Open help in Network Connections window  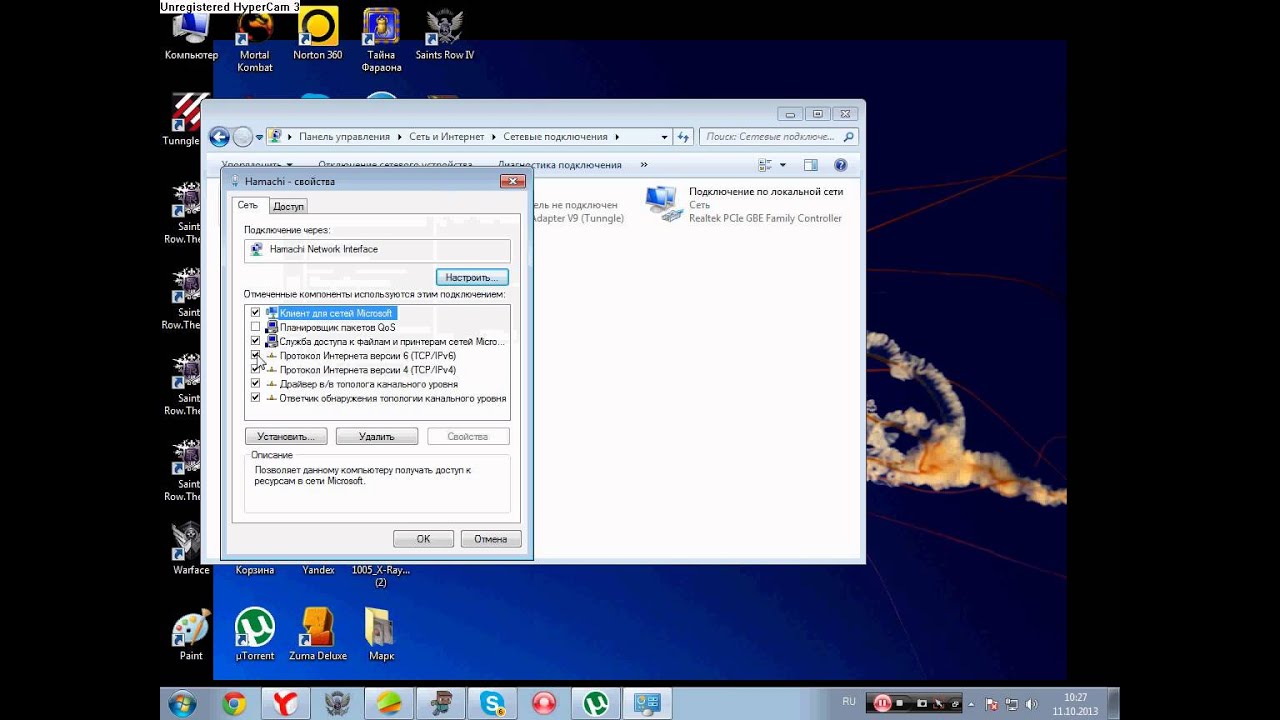[x=841, y=165]
